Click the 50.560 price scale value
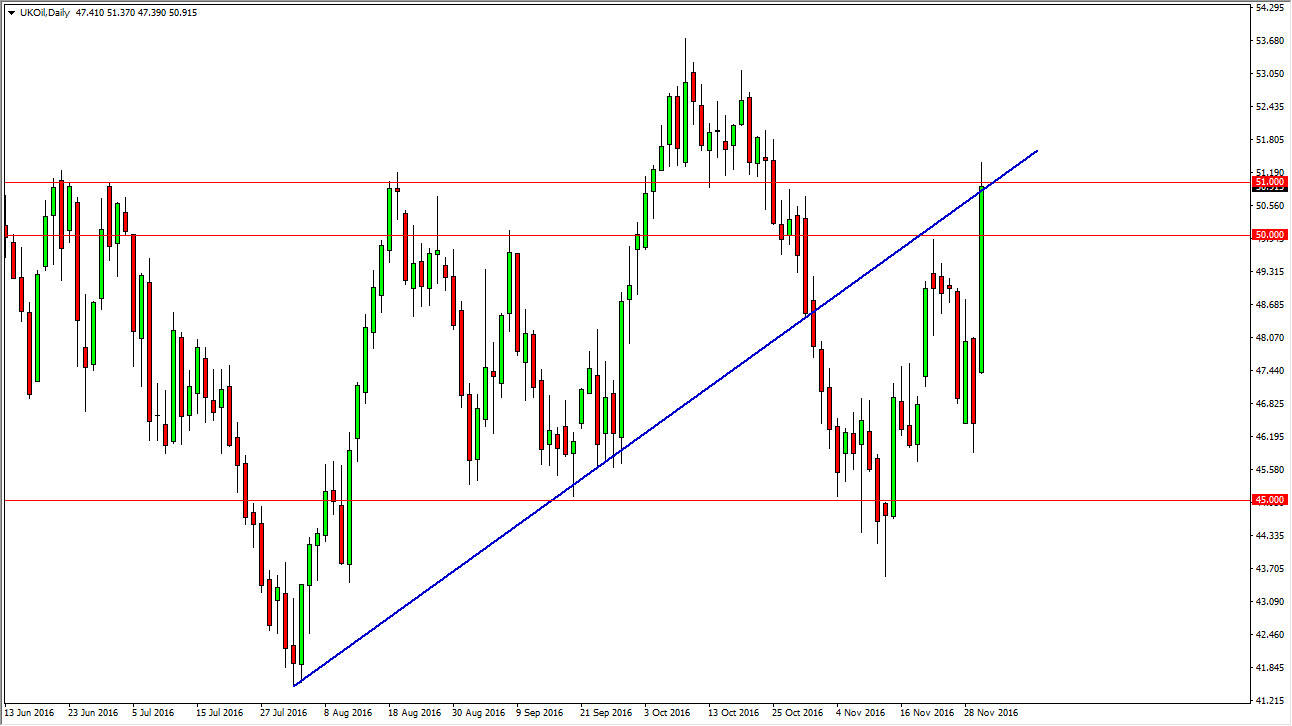The width and height of the screenshot is (1292, 726). click(1269, 206)
